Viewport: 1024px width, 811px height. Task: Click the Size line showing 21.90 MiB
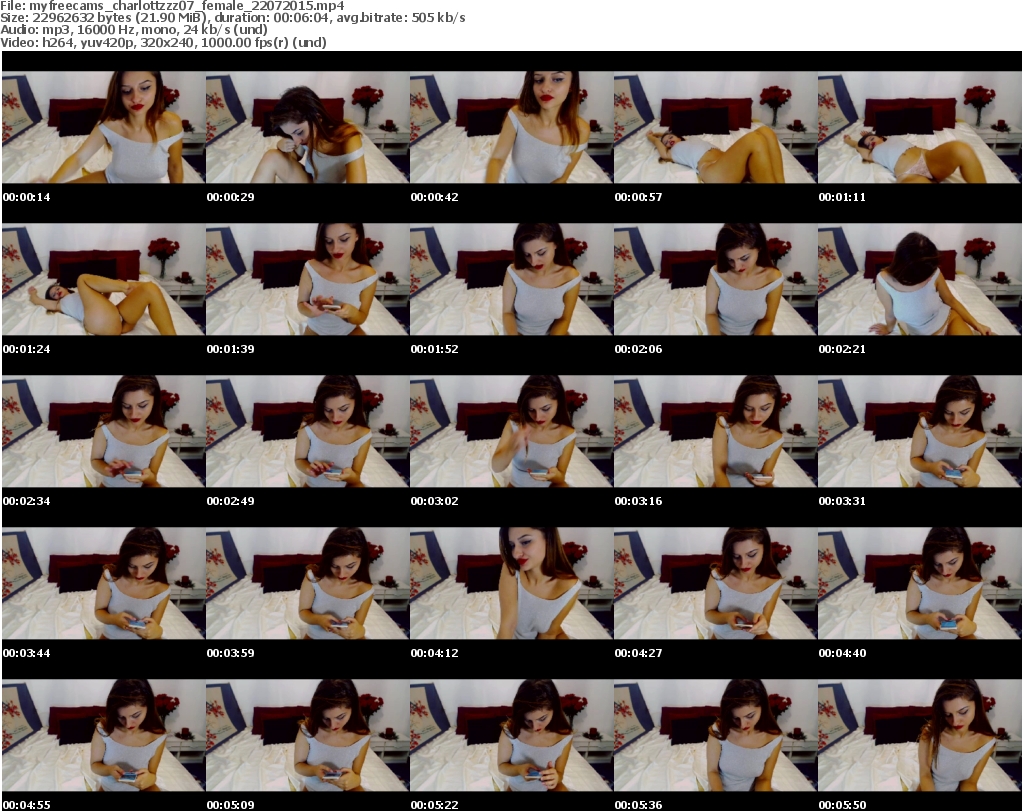click(233, 18)
